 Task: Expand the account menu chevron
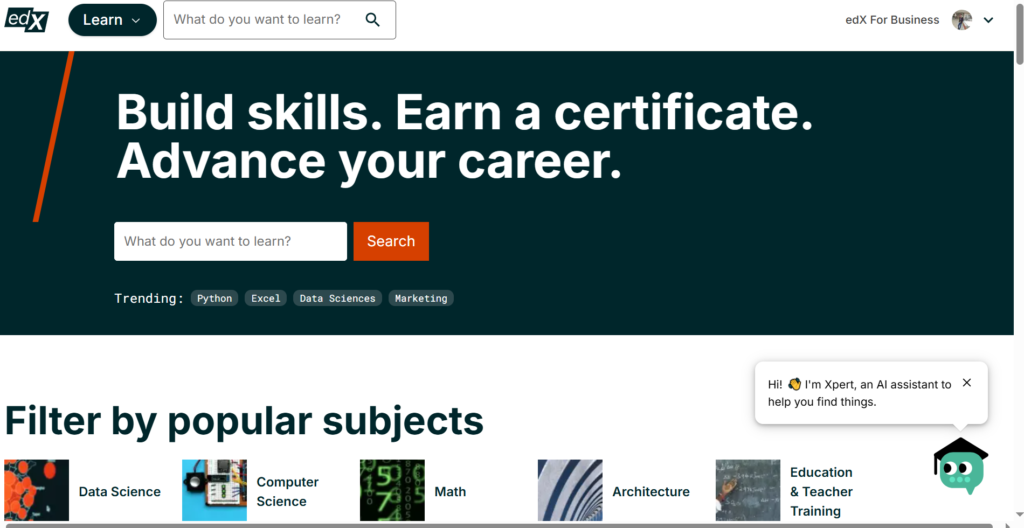click(x=989, y=20)
